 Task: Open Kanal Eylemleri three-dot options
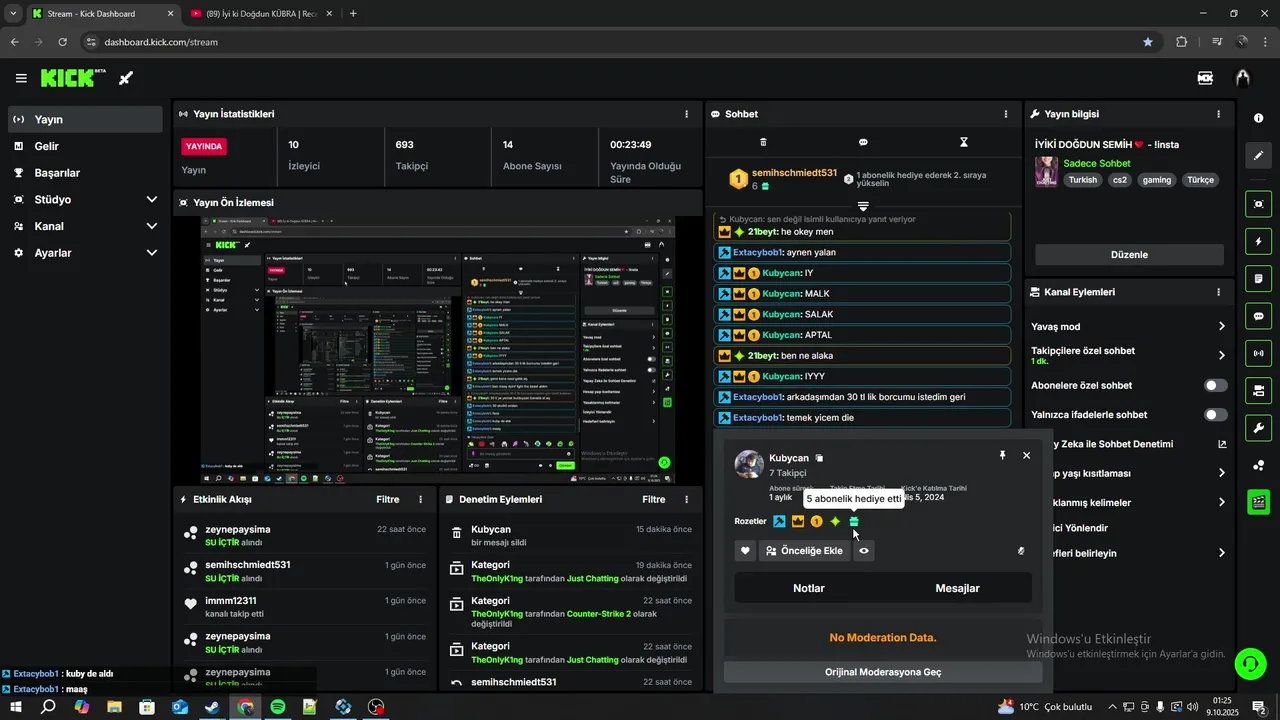click(1218, 292)
